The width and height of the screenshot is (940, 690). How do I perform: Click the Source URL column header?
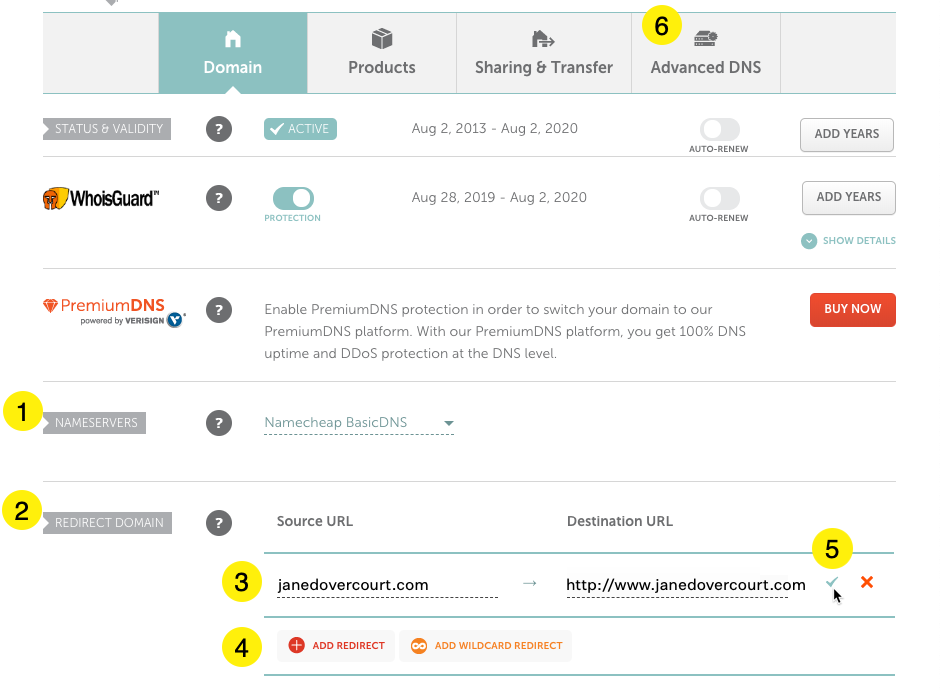(x=315, y=522)
